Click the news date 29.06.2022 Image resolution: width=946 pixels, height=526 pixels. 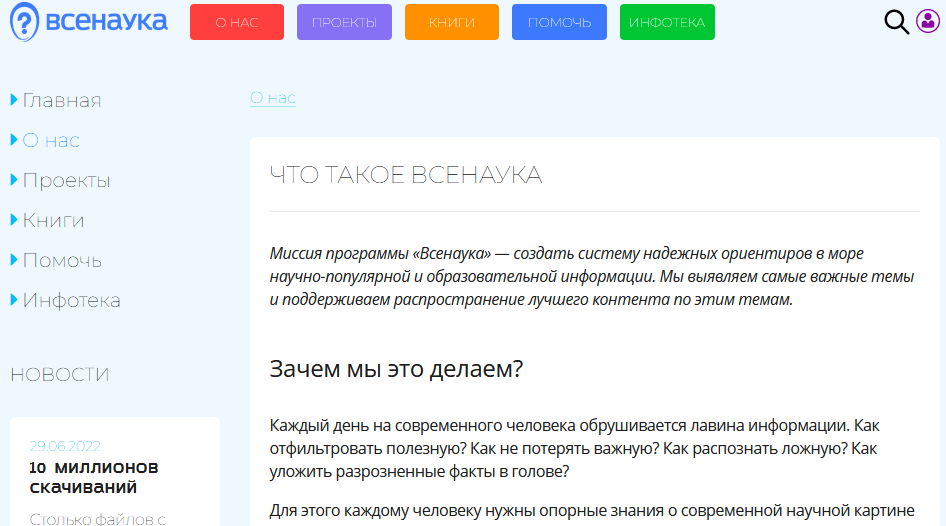[65, 446]
